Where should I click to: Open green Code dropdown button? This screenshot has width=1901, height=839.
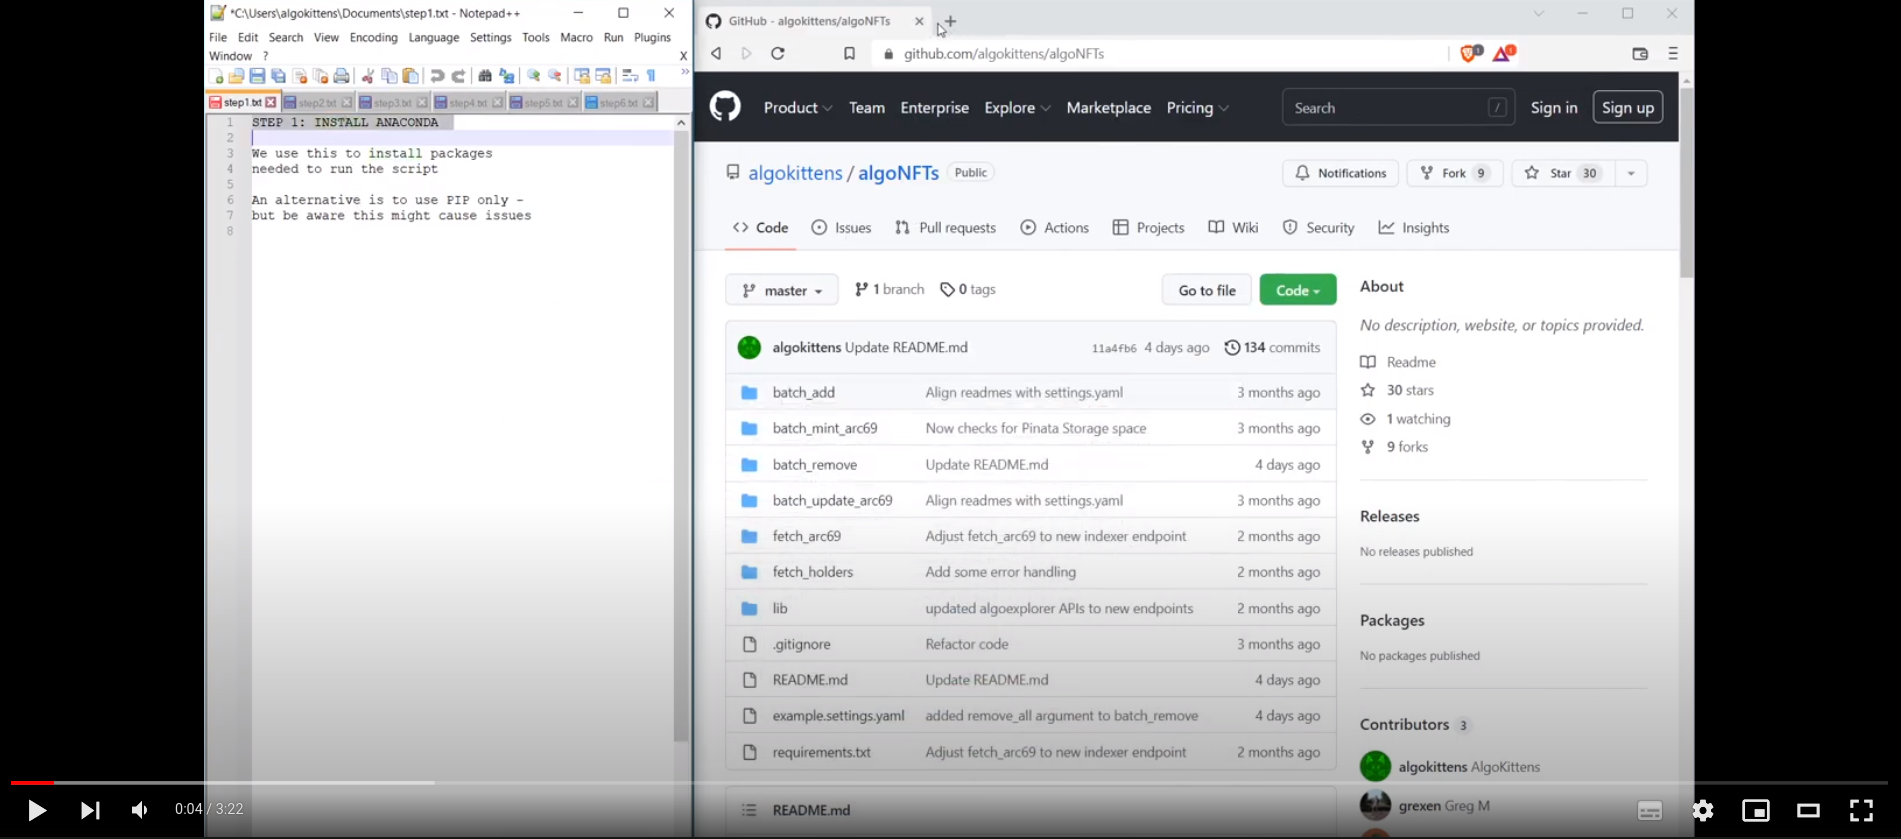1298,290
